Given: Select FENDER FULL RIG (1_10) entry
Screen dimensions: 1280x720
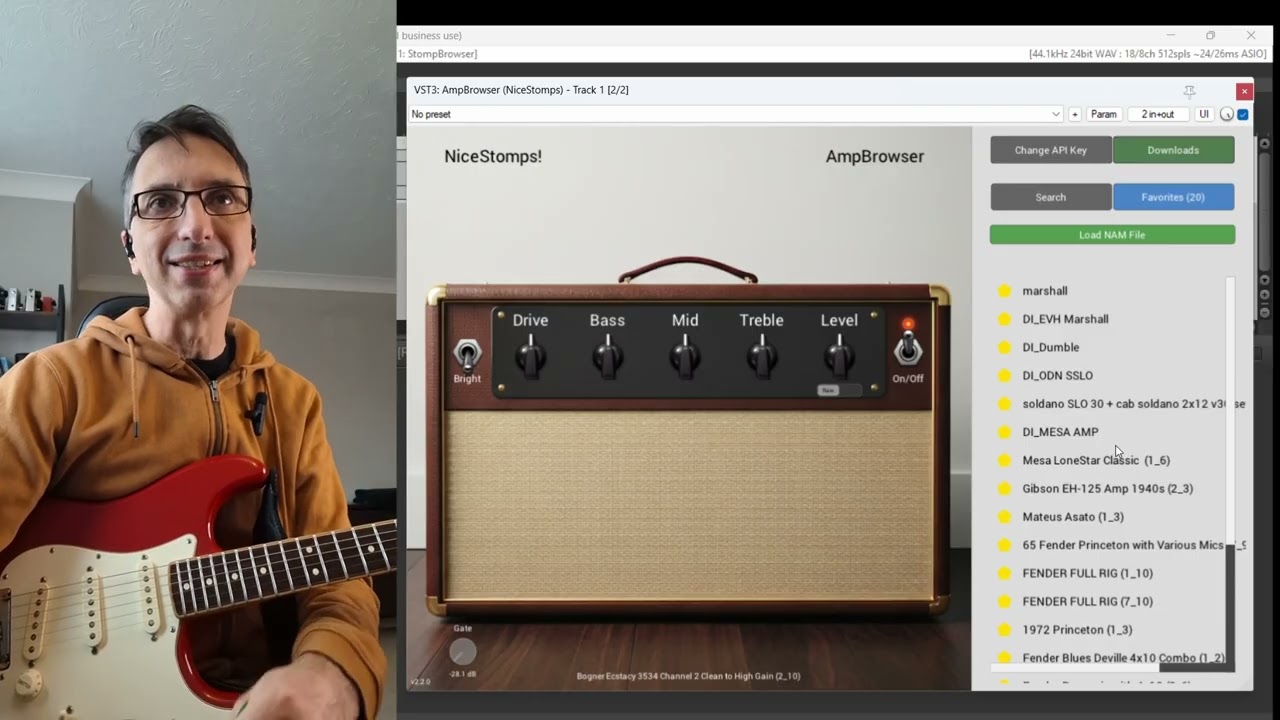Looking at the screenshot, I should pyautogui.click(x=1087, y=573).
